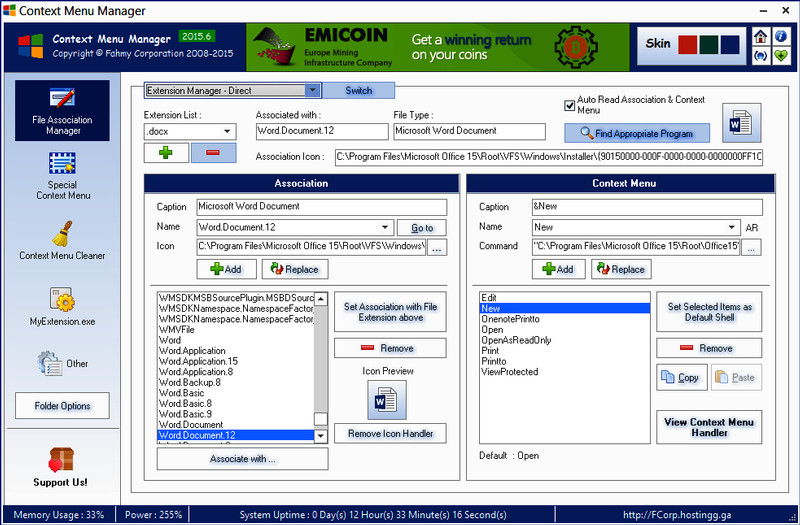The width and height of the screenshot is (800, 525).
Task: Click Replace in Association panel
Action: coord(295,269)
